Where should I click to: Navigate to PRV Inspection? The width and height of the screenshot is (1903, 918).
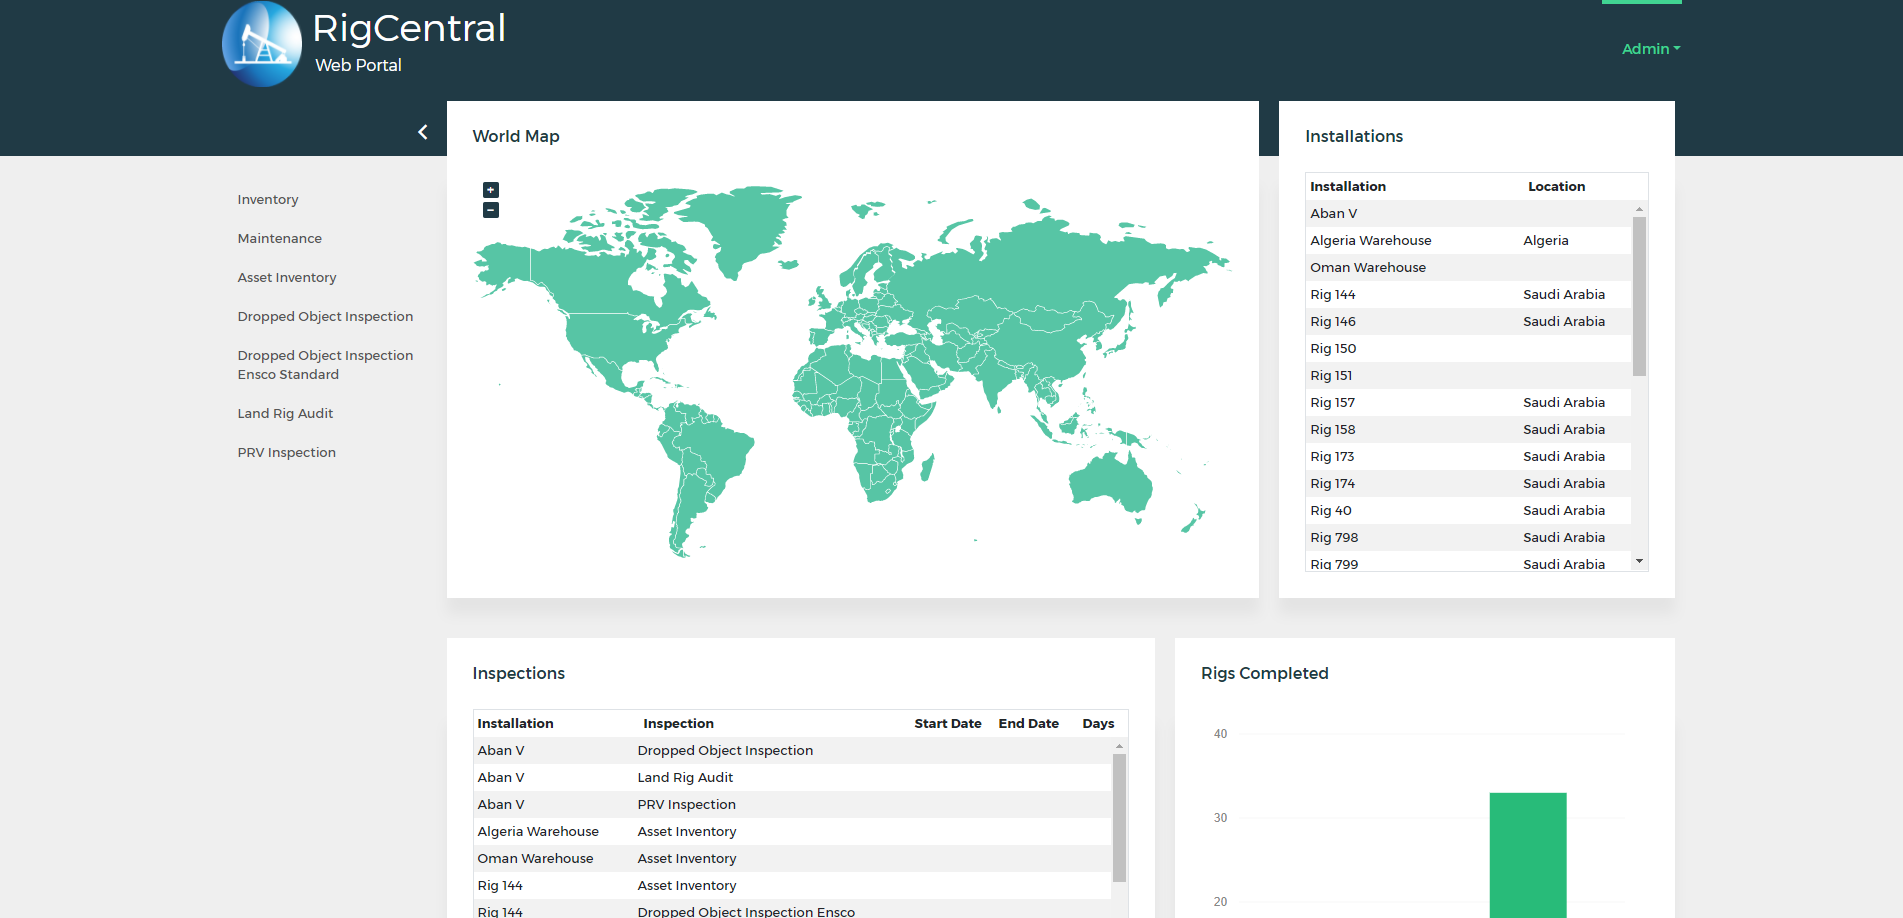(x=287, y=453)
